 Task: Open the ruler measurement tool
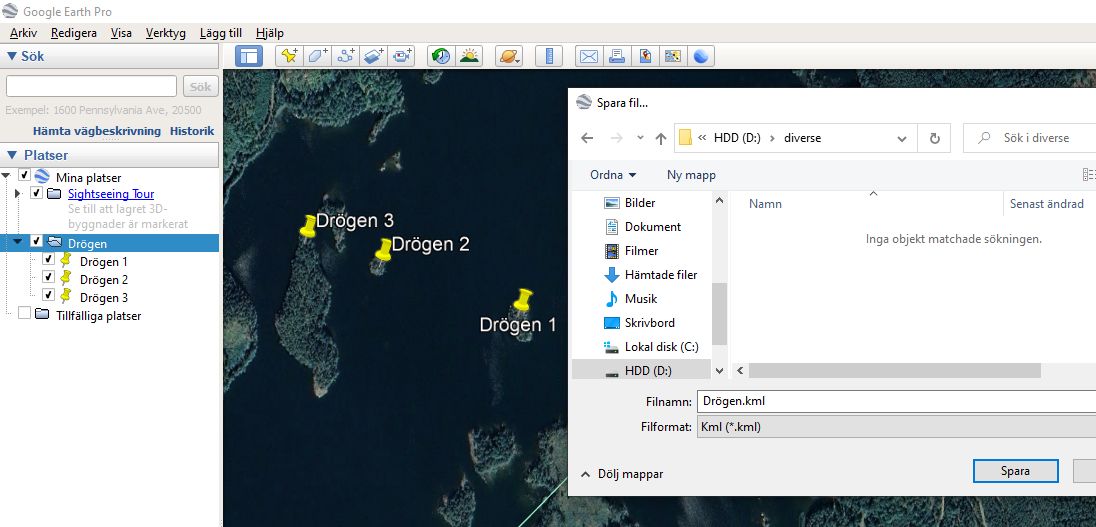click(x=548, y=56)
